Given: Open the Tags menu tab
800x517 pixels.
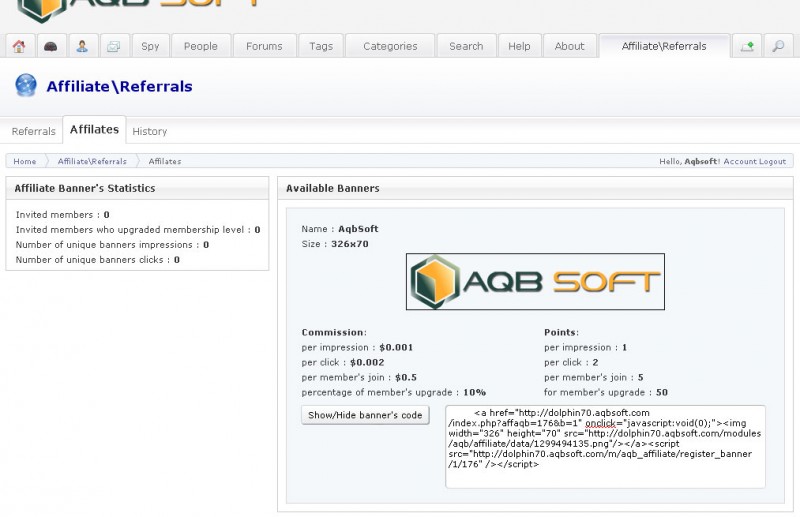Looking at the screenshot, I should click(x=321, y=46).
